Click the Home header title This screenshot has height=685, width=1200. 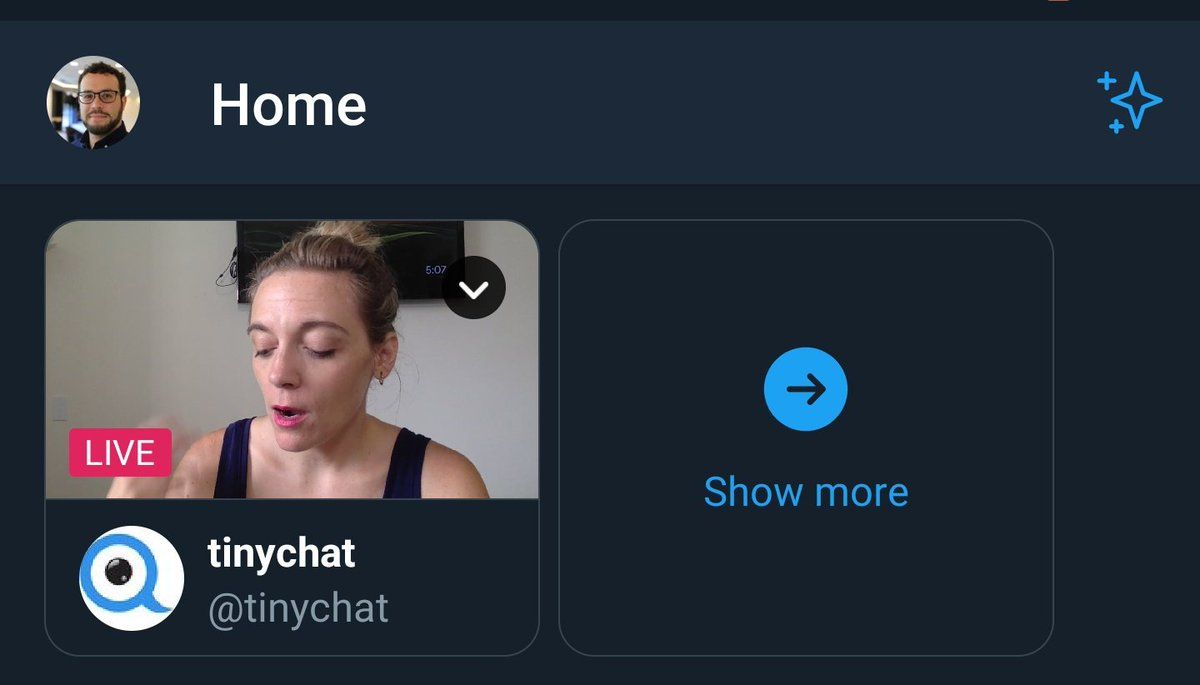pos(288,104)
